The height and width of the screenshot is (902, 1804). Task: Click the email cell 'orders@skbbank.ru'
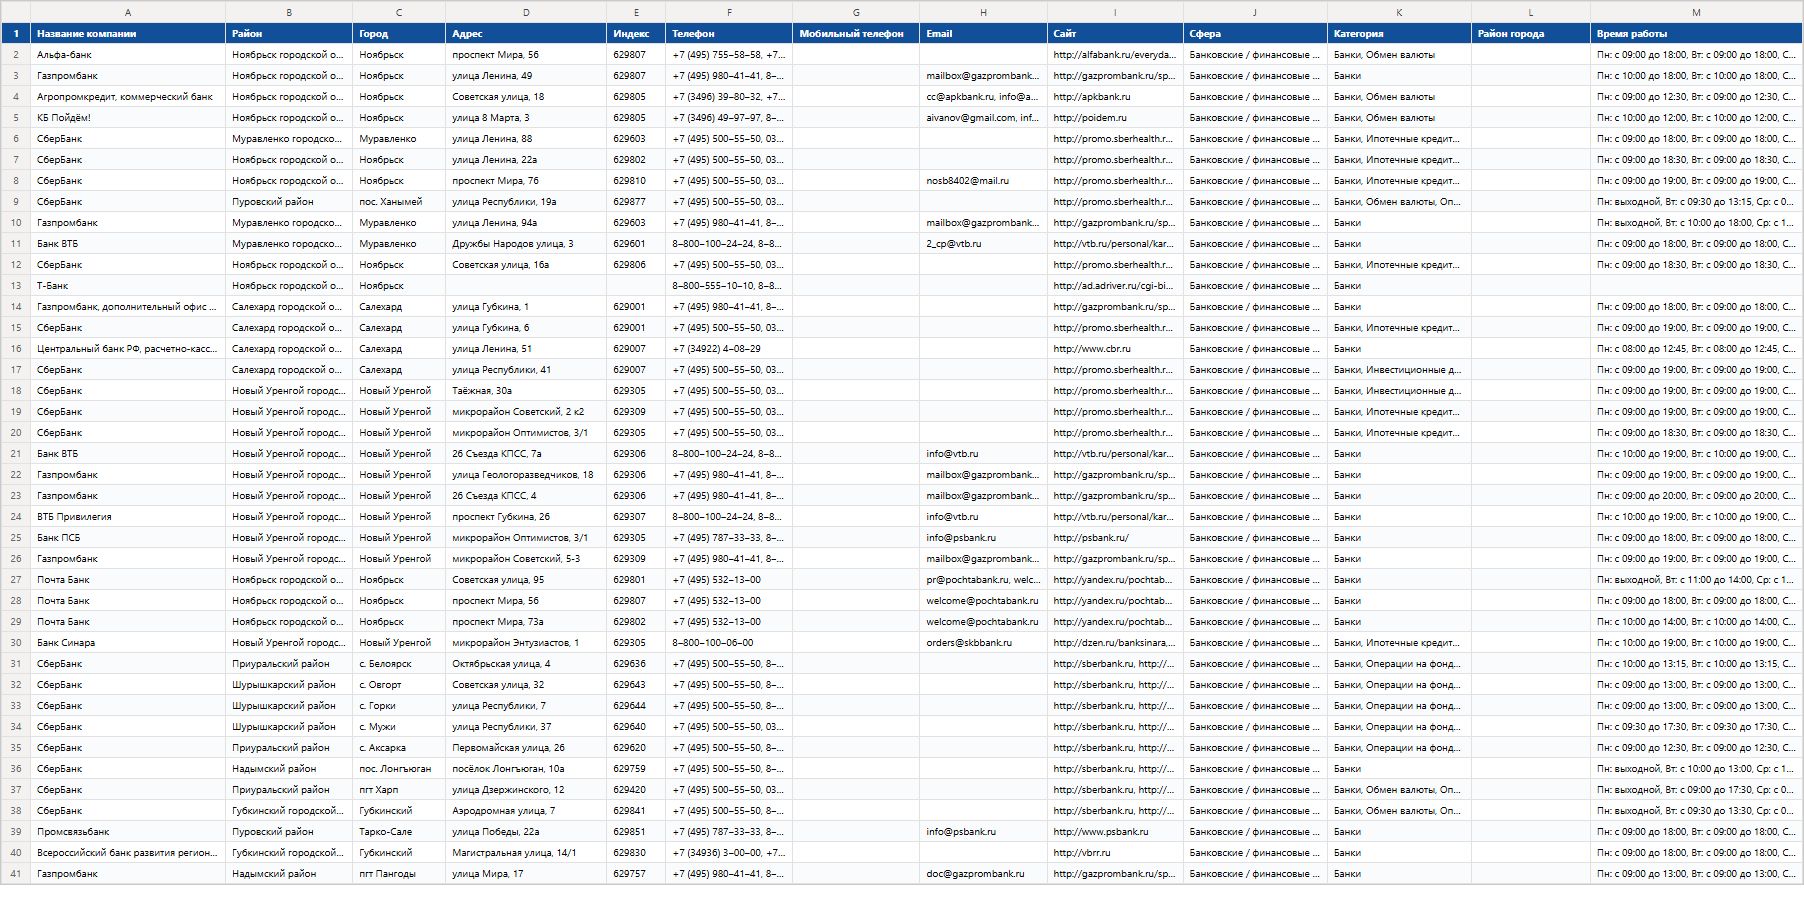(x=983, y=643)
